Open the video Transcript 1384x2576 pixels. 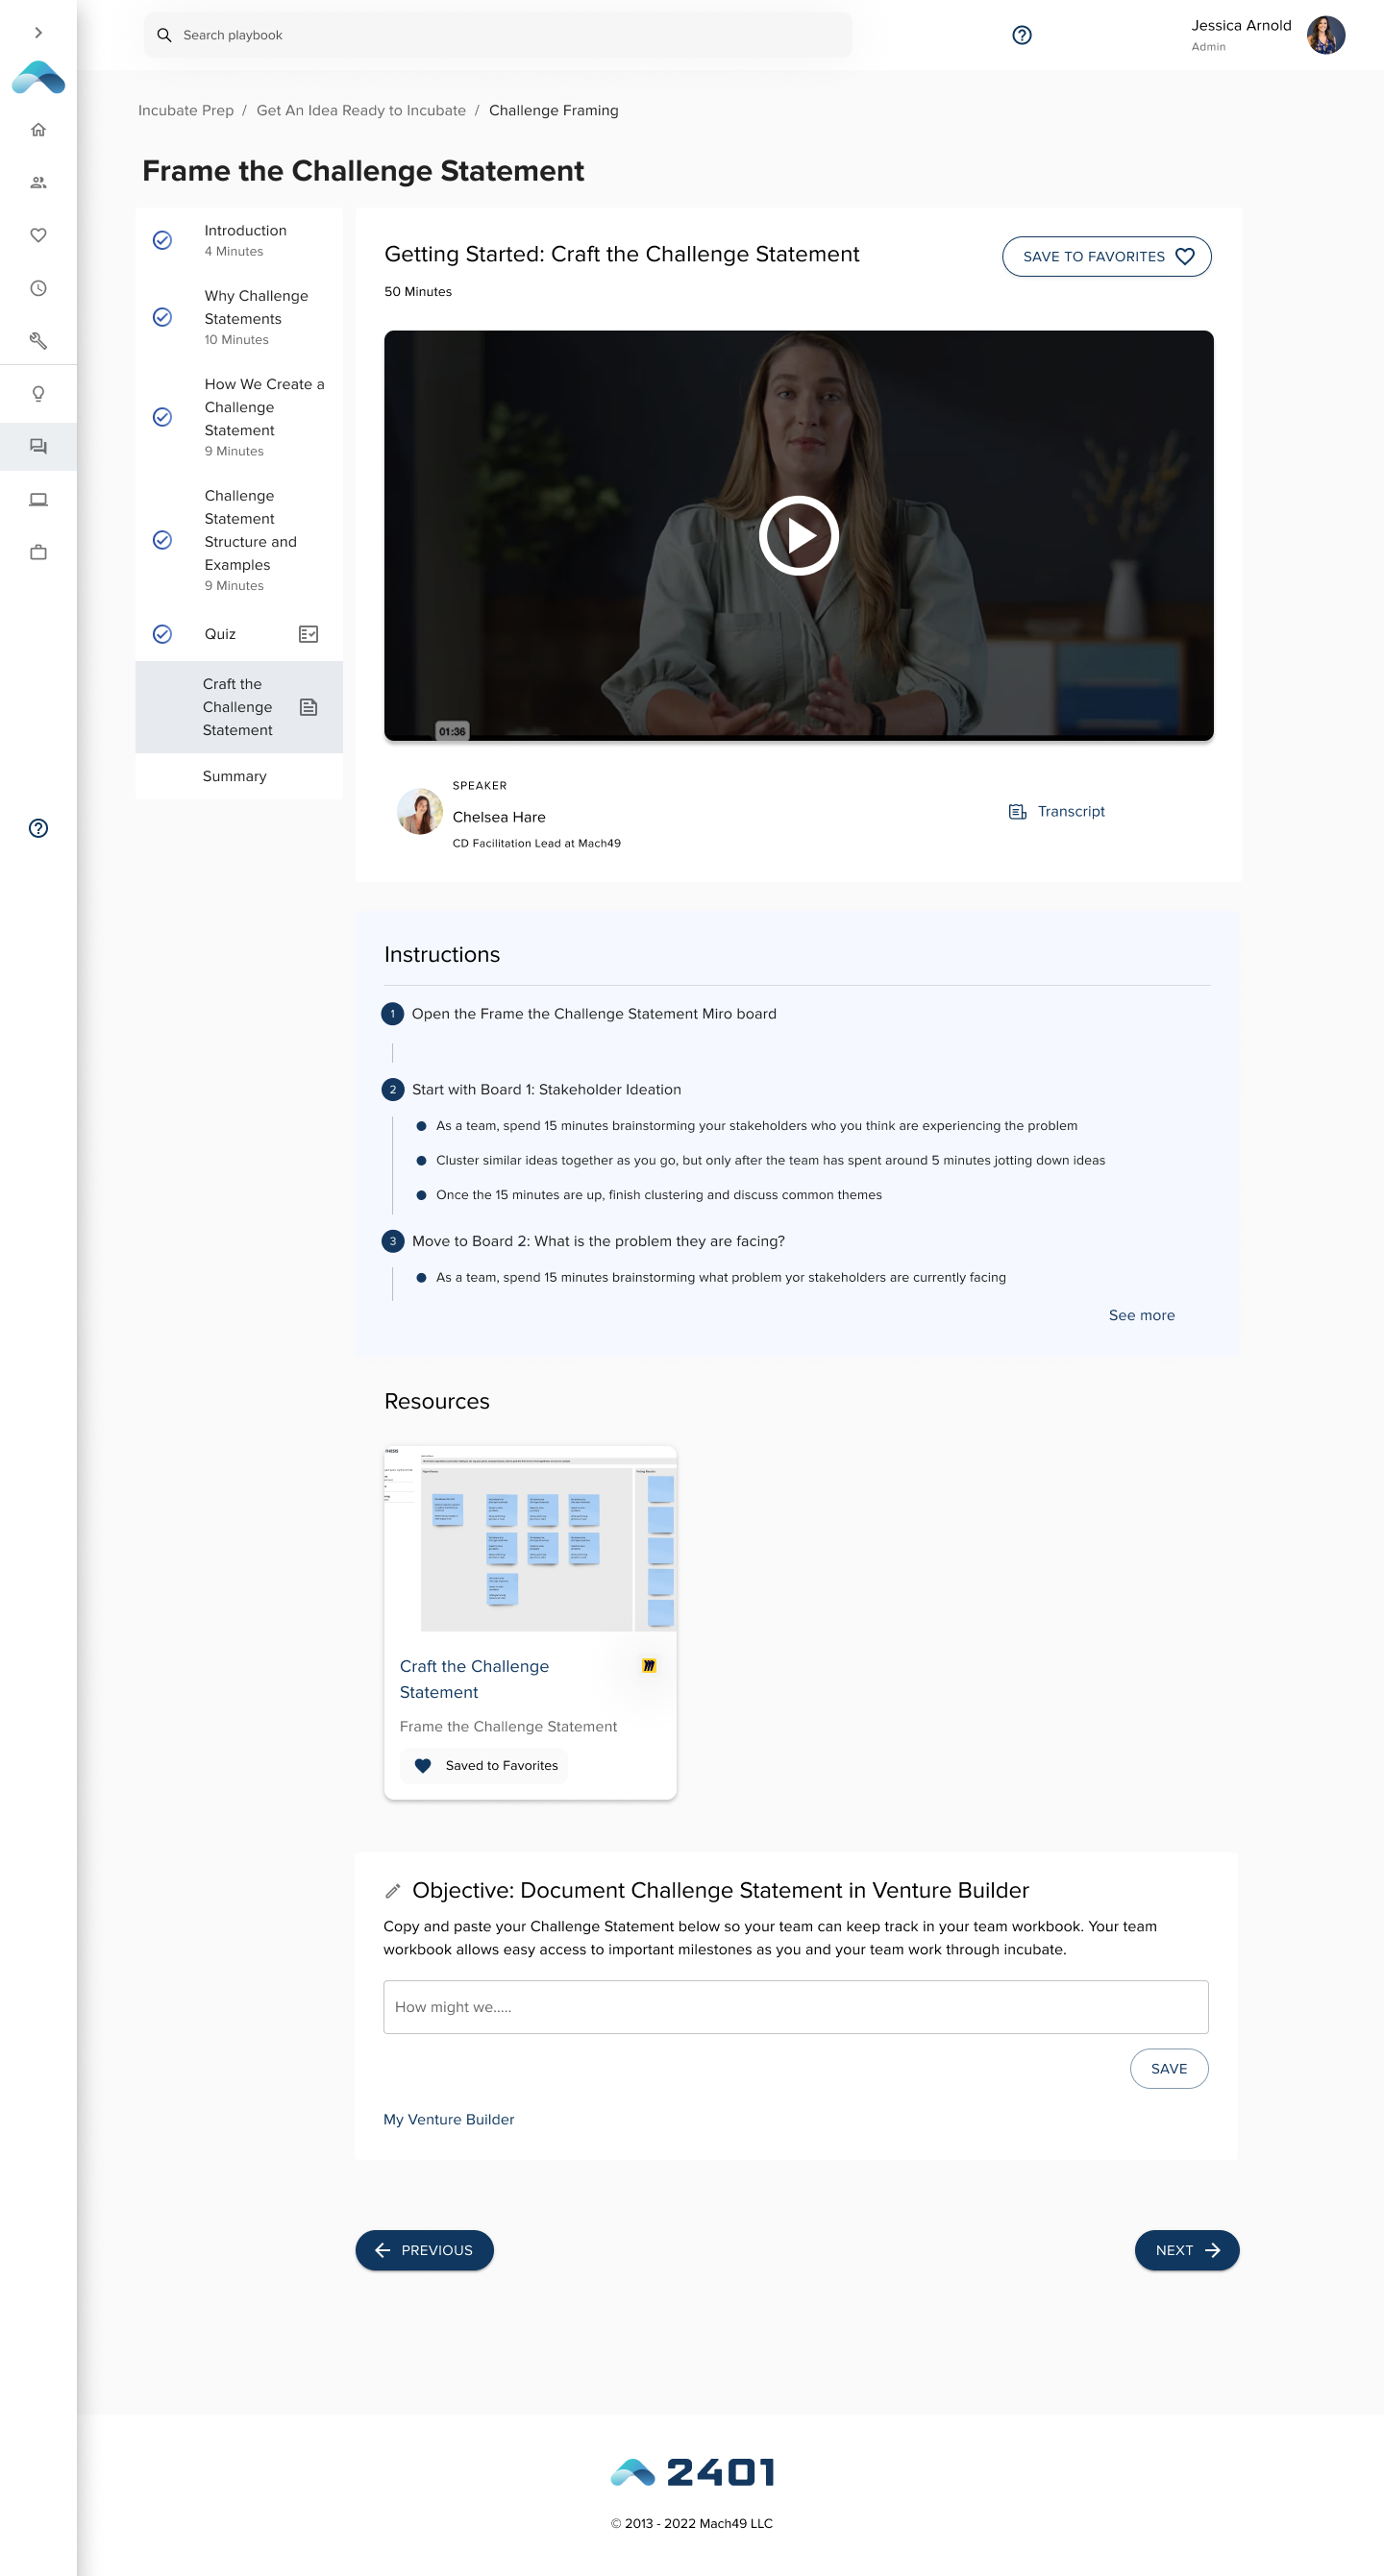pyautogui.click(x=1056, y=812)
